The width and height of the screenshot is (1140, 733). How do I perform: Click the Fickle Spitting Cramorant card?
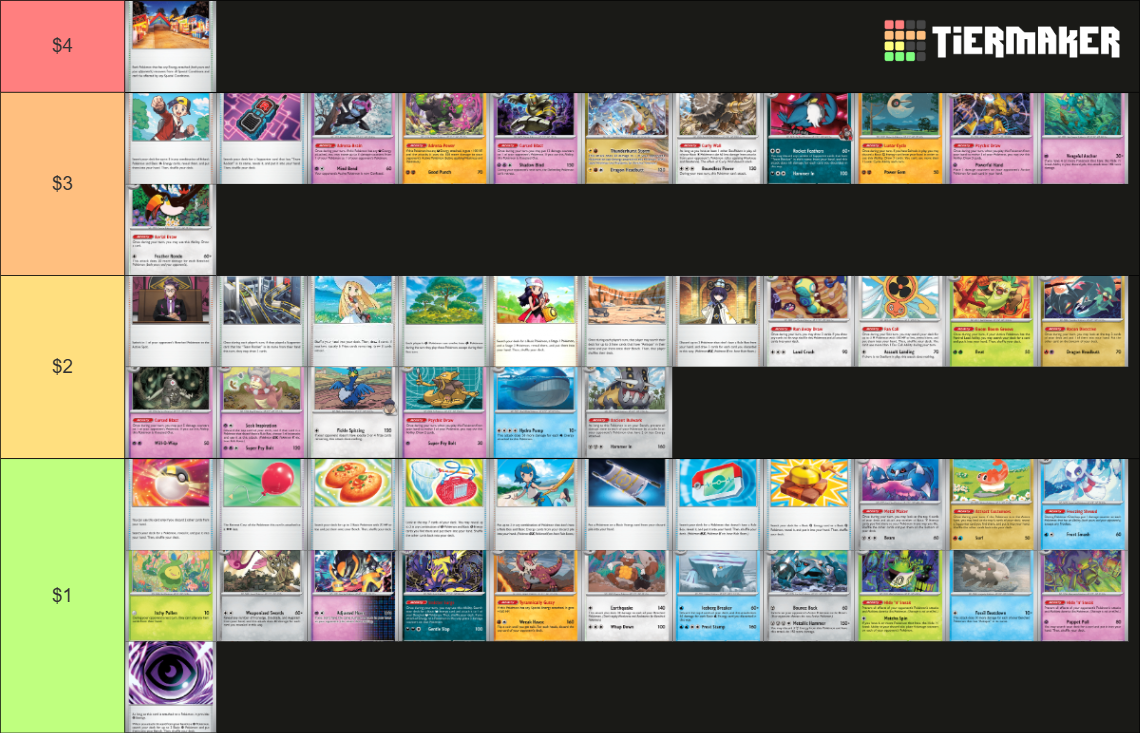(353, 412)
